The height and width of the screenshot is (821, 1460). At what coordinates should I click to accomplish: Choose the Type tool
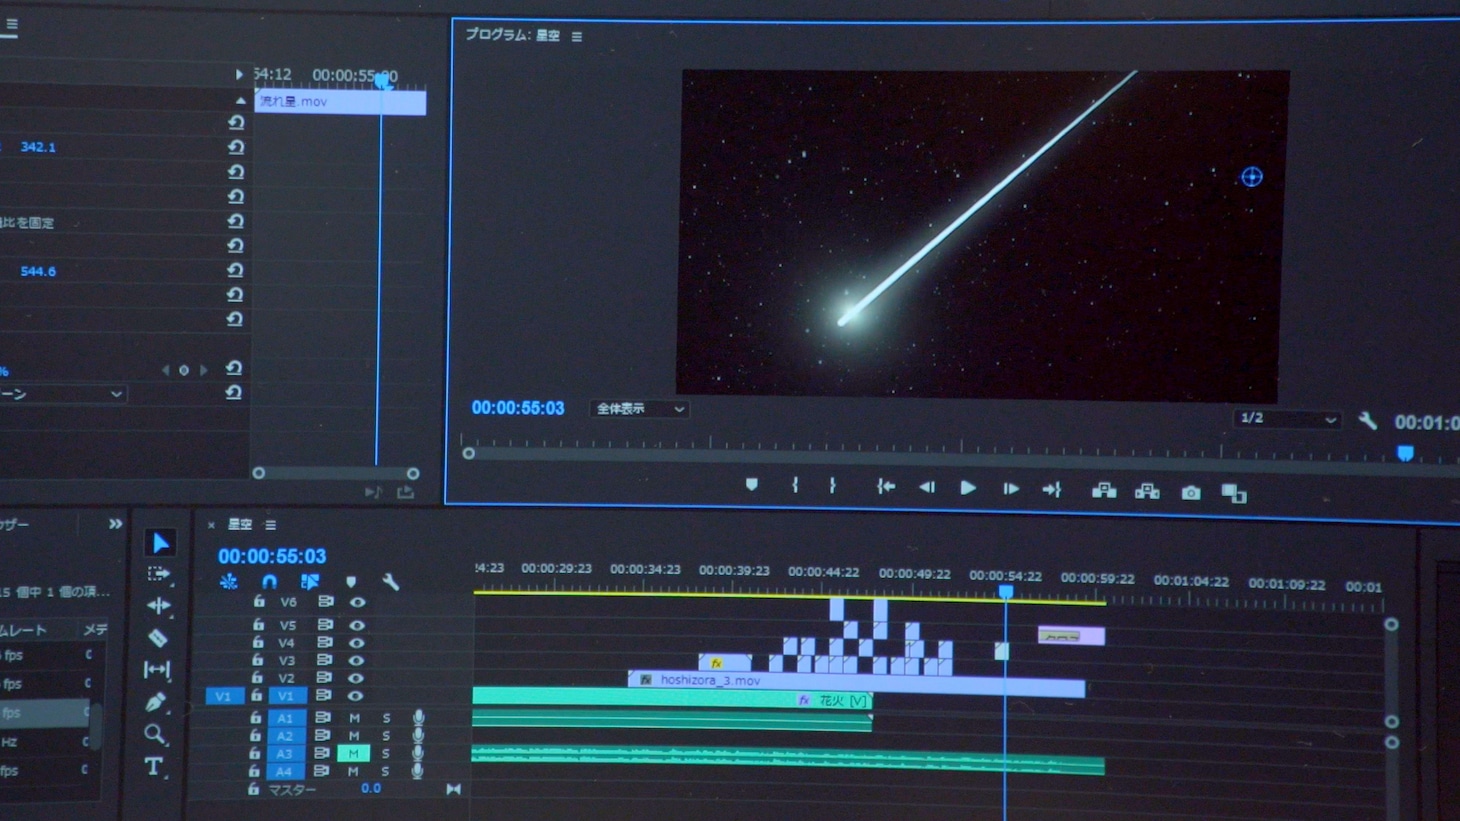tap(154, 767)
